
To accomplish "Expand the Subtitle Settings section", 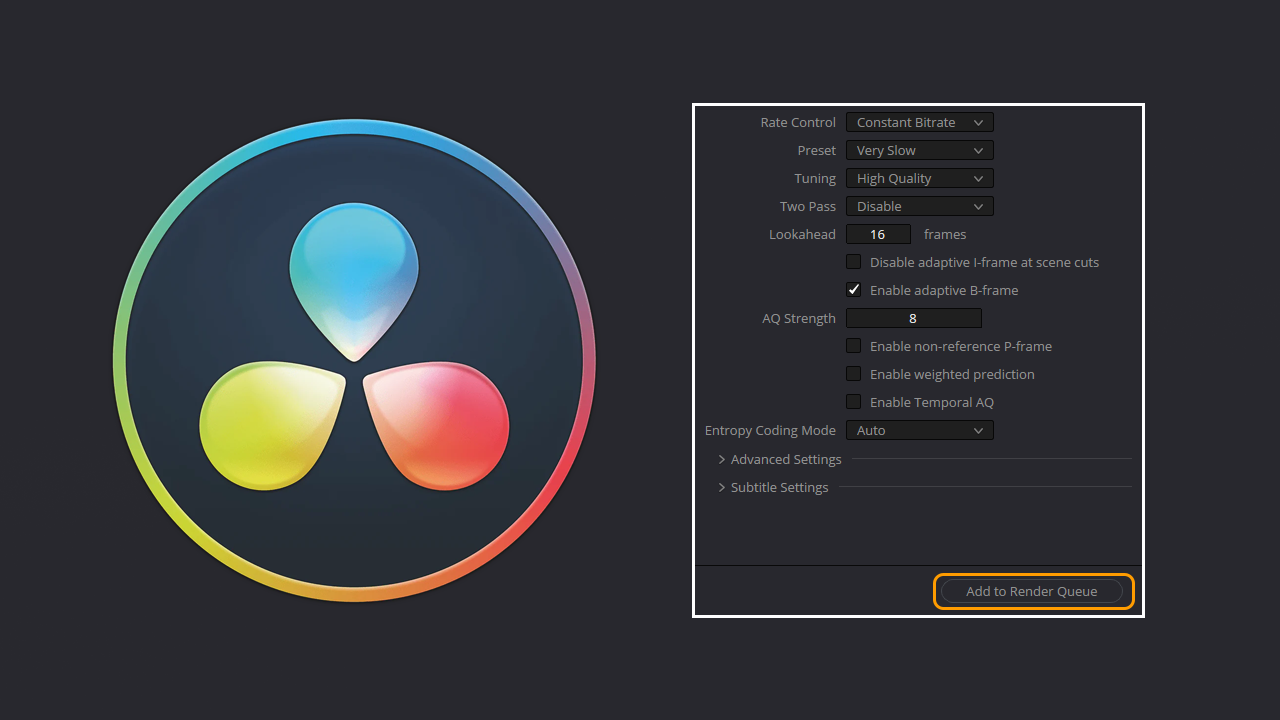I will (773, 487).
